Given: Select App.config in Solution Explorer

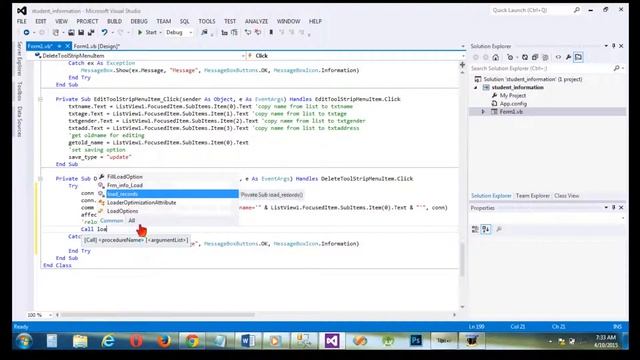Looking at the screenshot, I should coord(513,103).
